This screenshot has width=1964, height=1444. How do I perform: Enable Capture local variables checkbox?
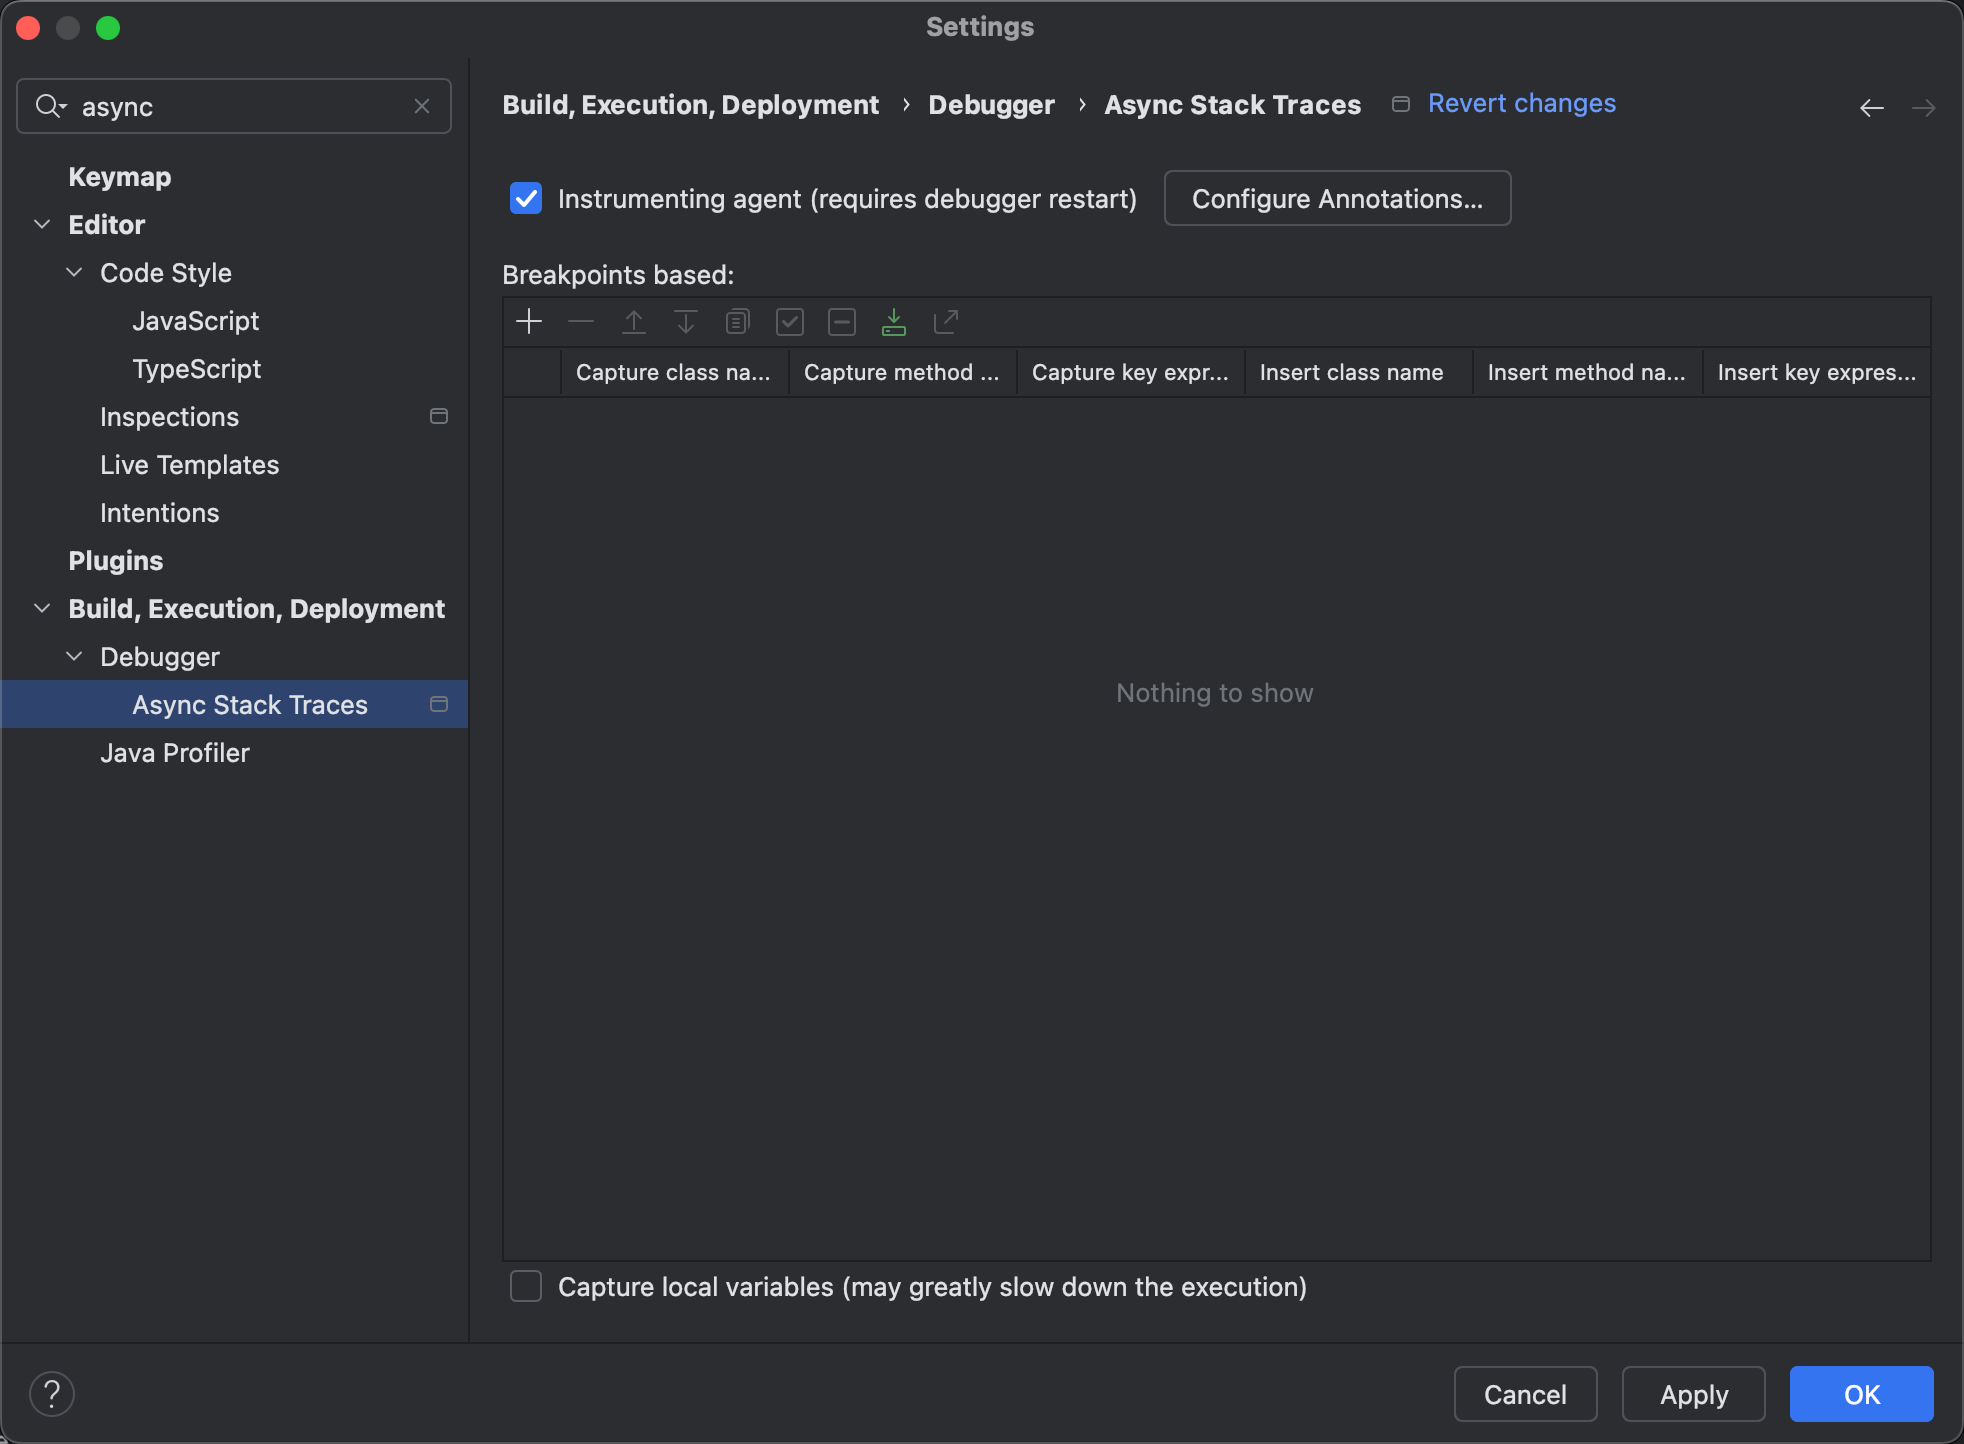tap(526, 1286)
